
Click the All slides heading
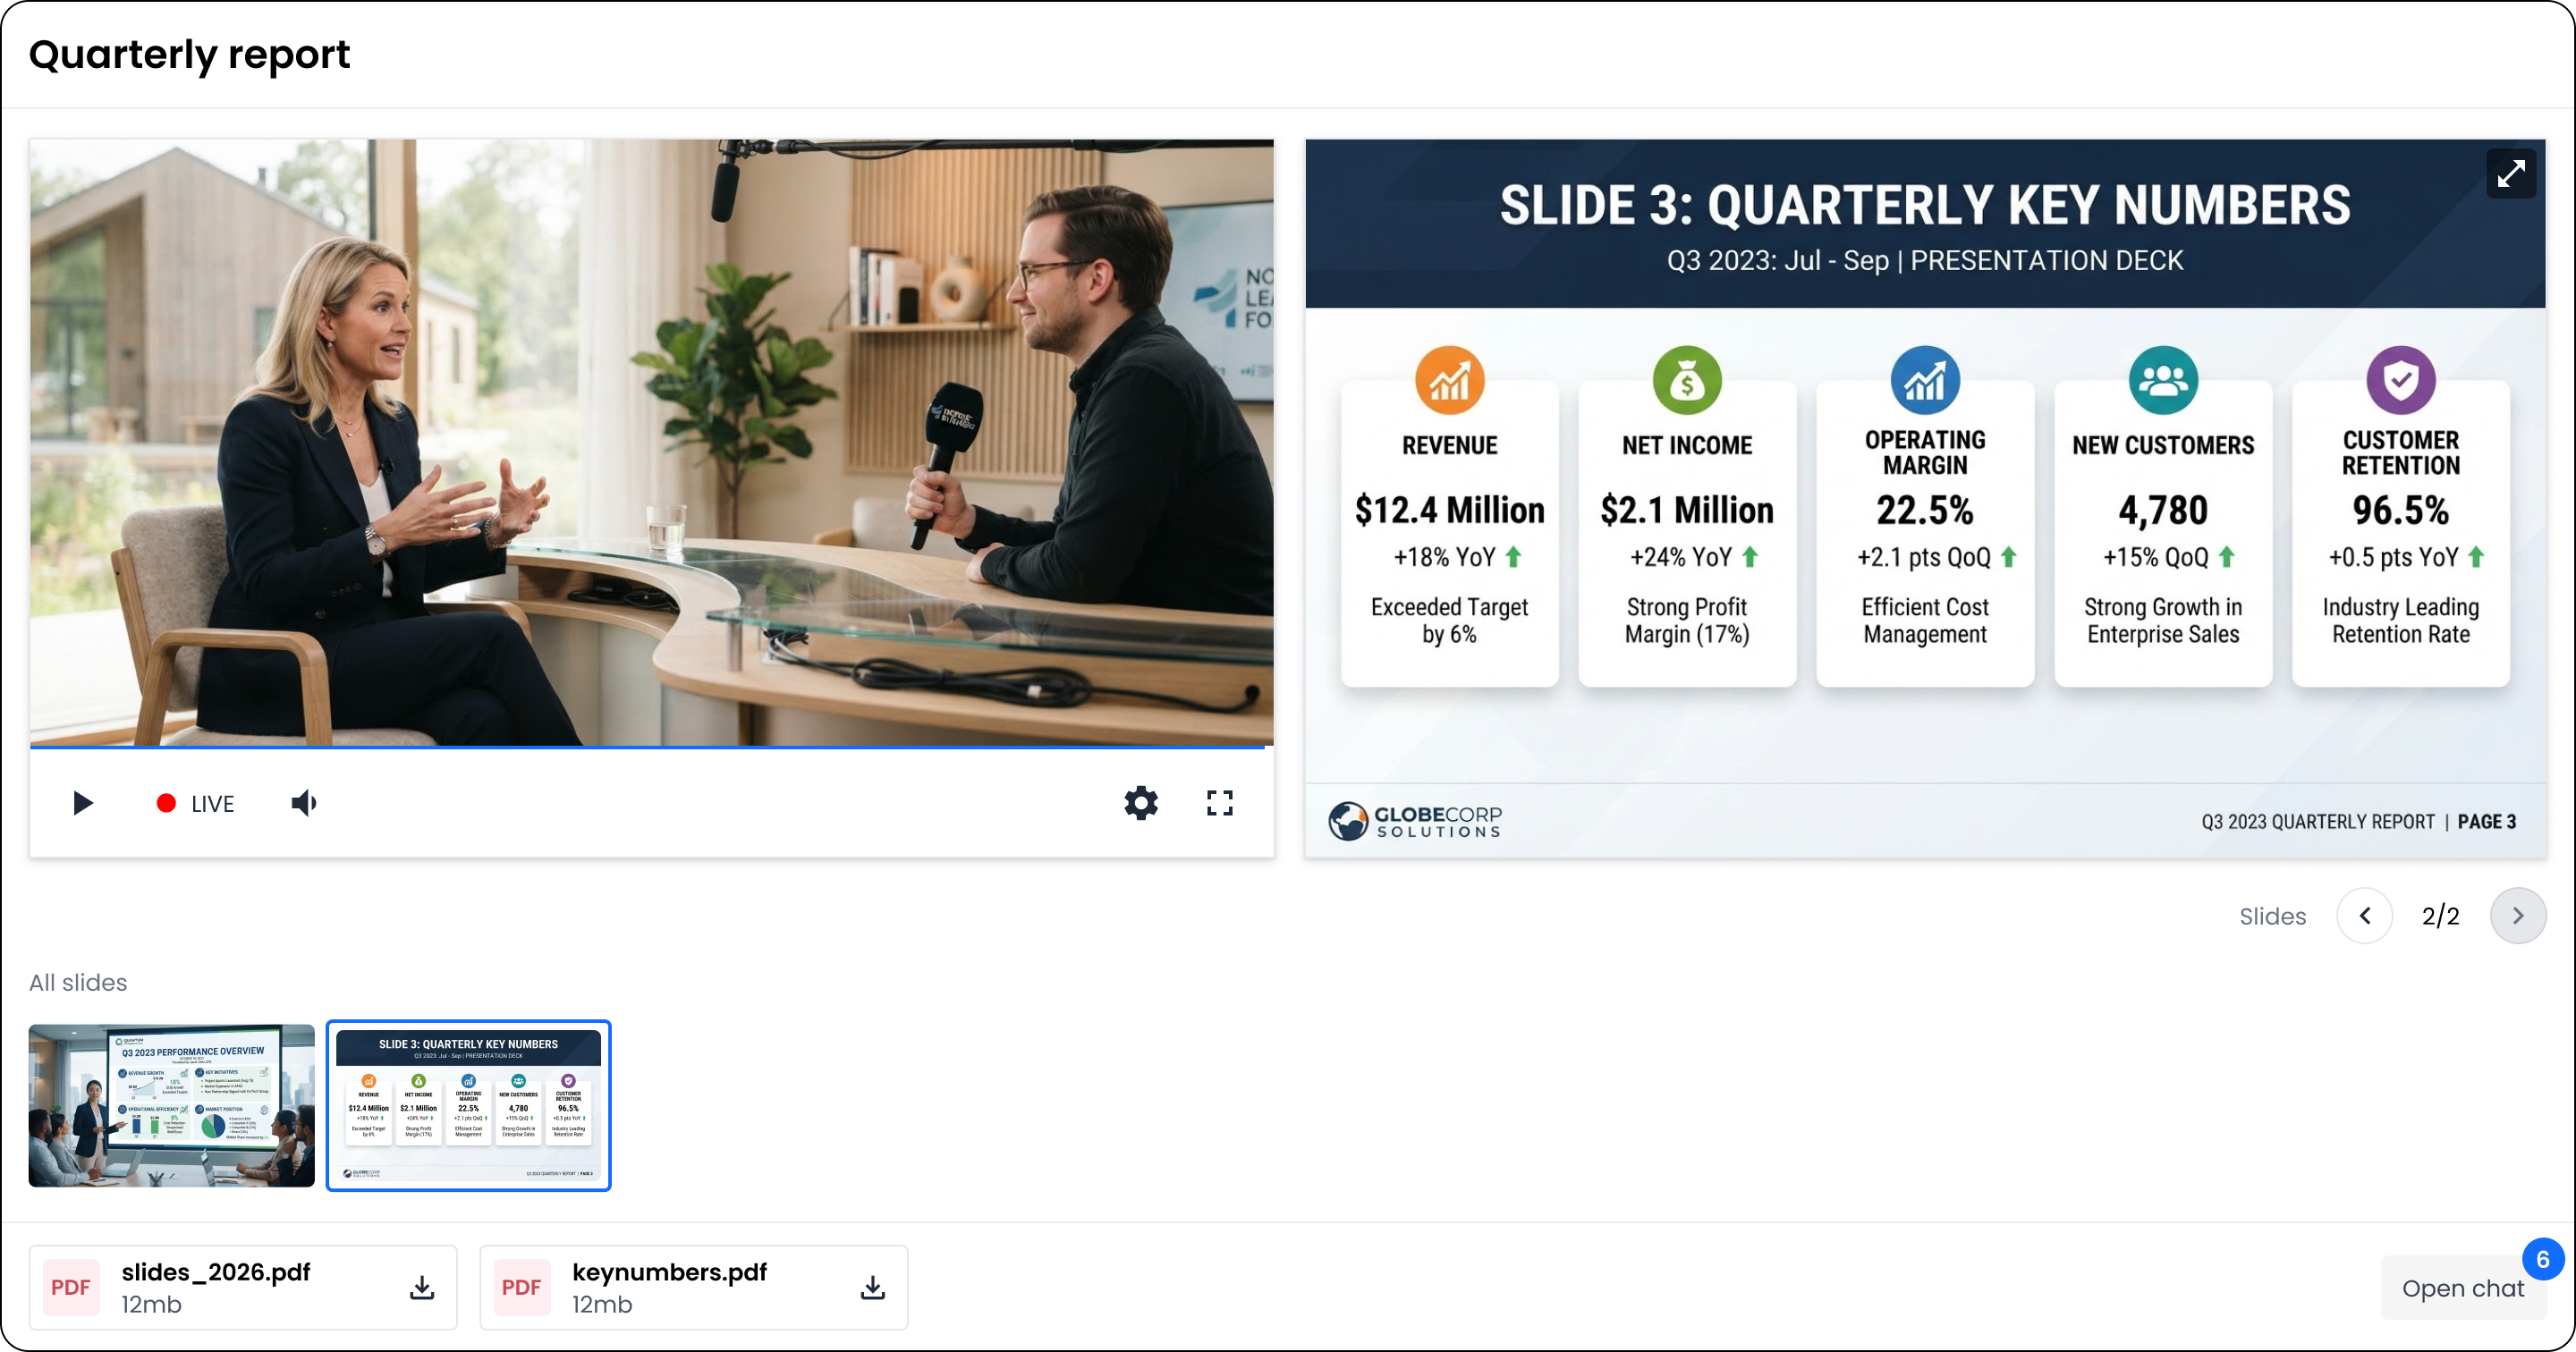[78, 983]
